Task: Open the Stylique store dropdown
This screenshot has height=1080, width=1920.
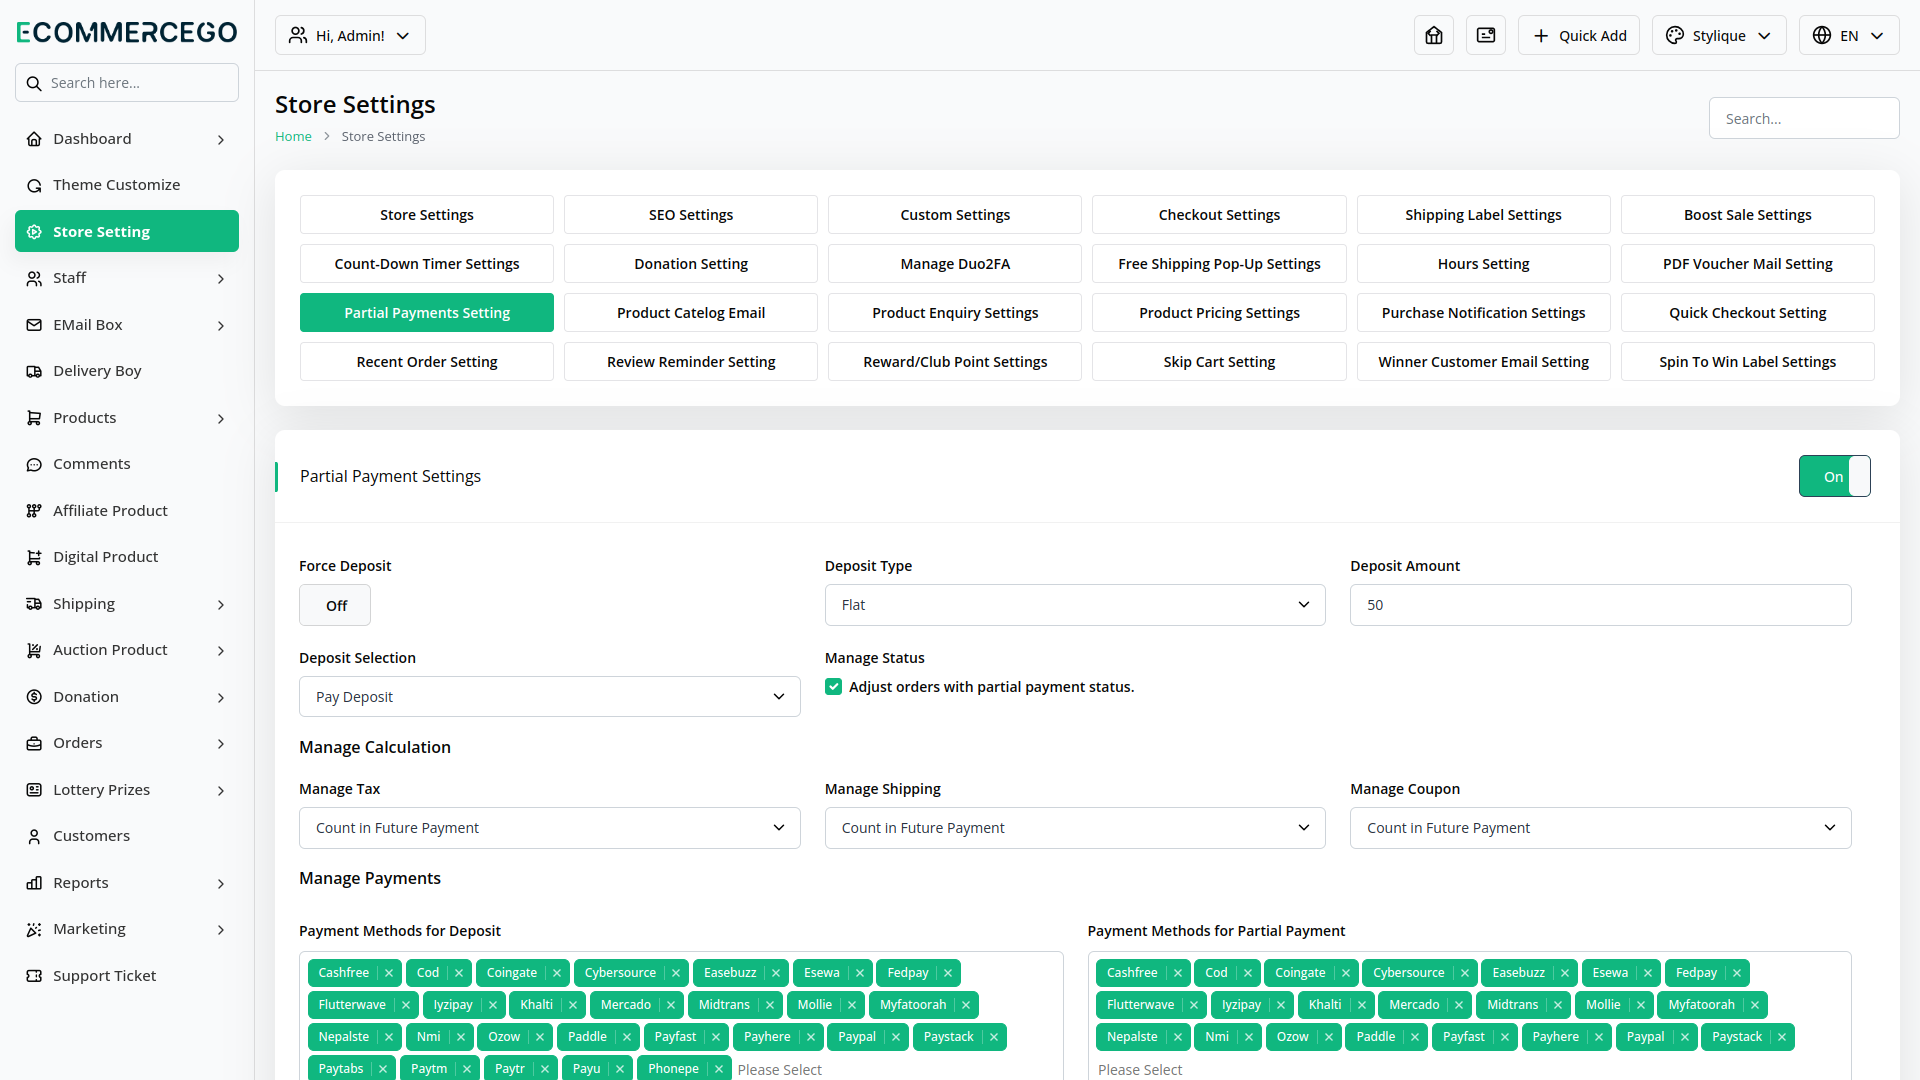Action: point(1718,35)
